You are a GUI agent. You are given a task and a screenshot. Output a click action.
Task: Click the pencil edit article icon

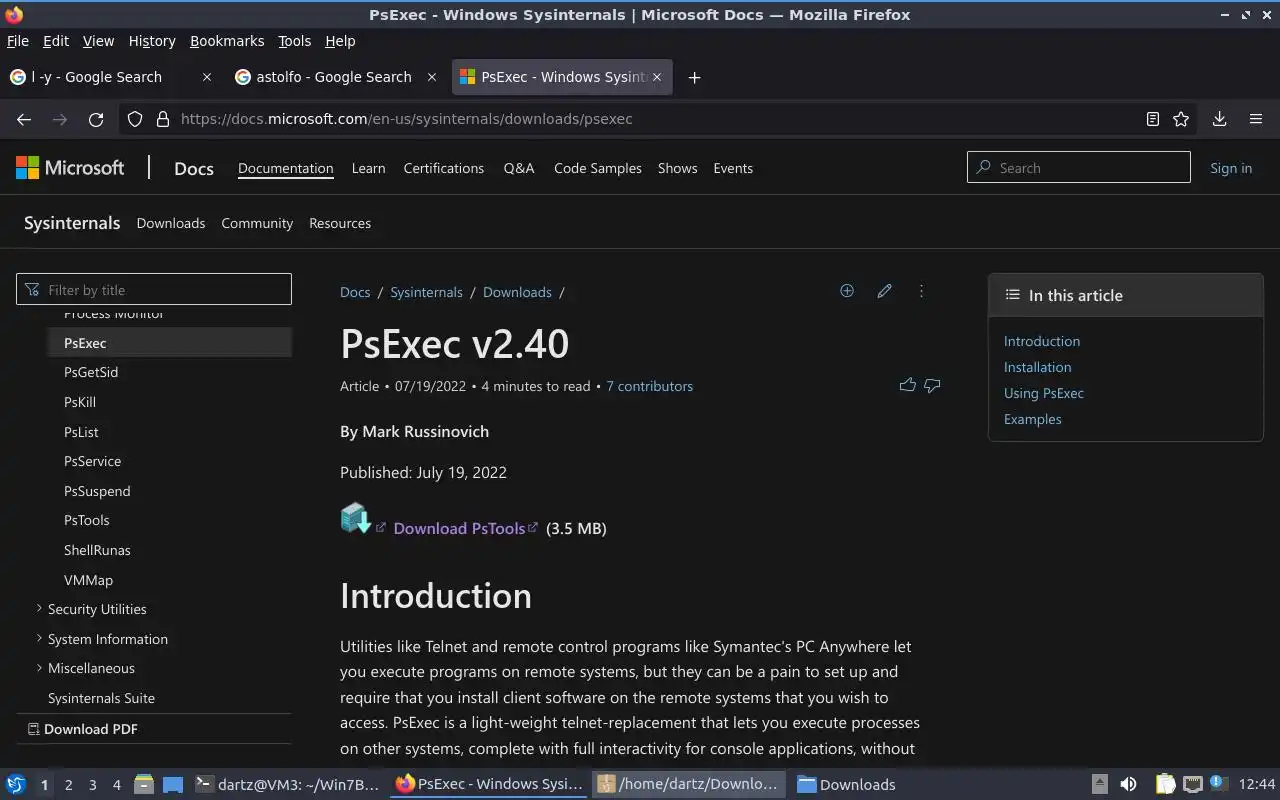click(884, 291)
